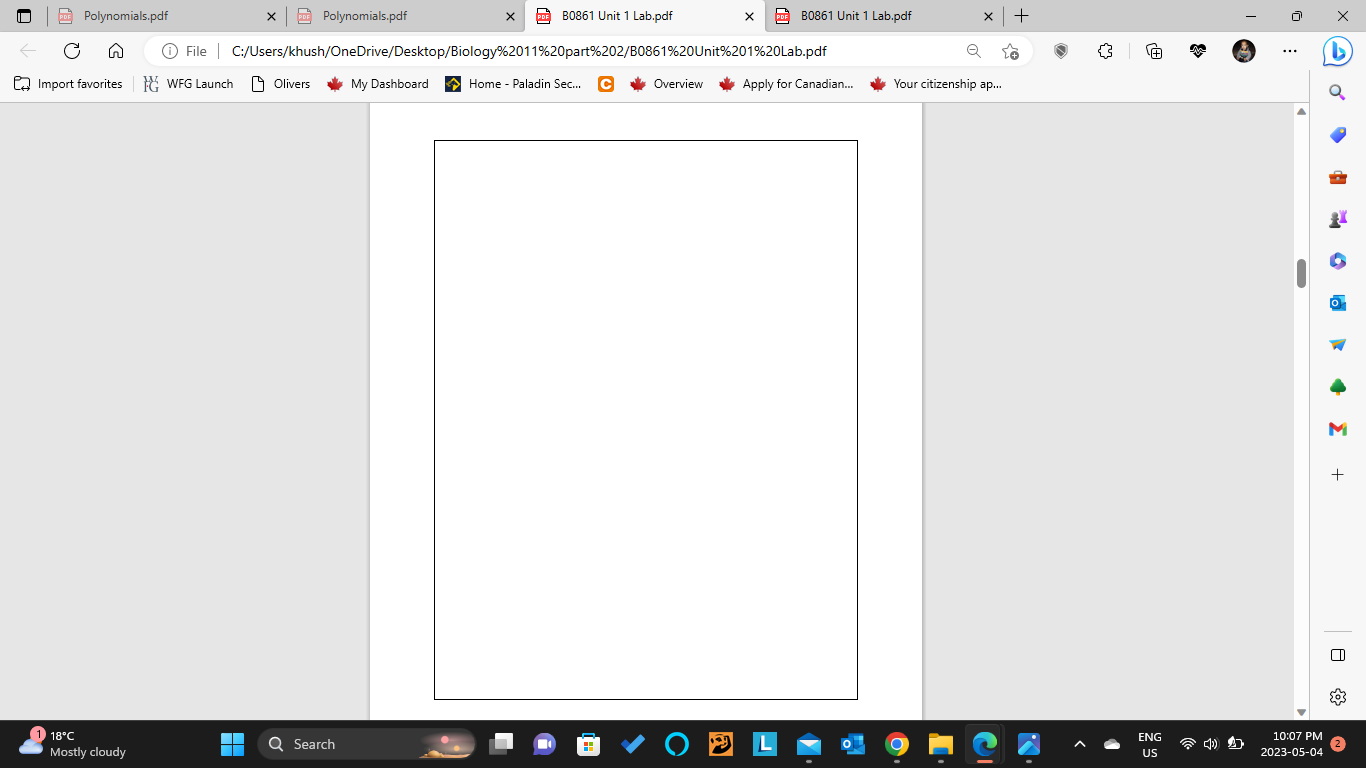Open My Dashboard bookmark
The height and width of the screenshot is (768, 1366).
click(x=378, y=84)
